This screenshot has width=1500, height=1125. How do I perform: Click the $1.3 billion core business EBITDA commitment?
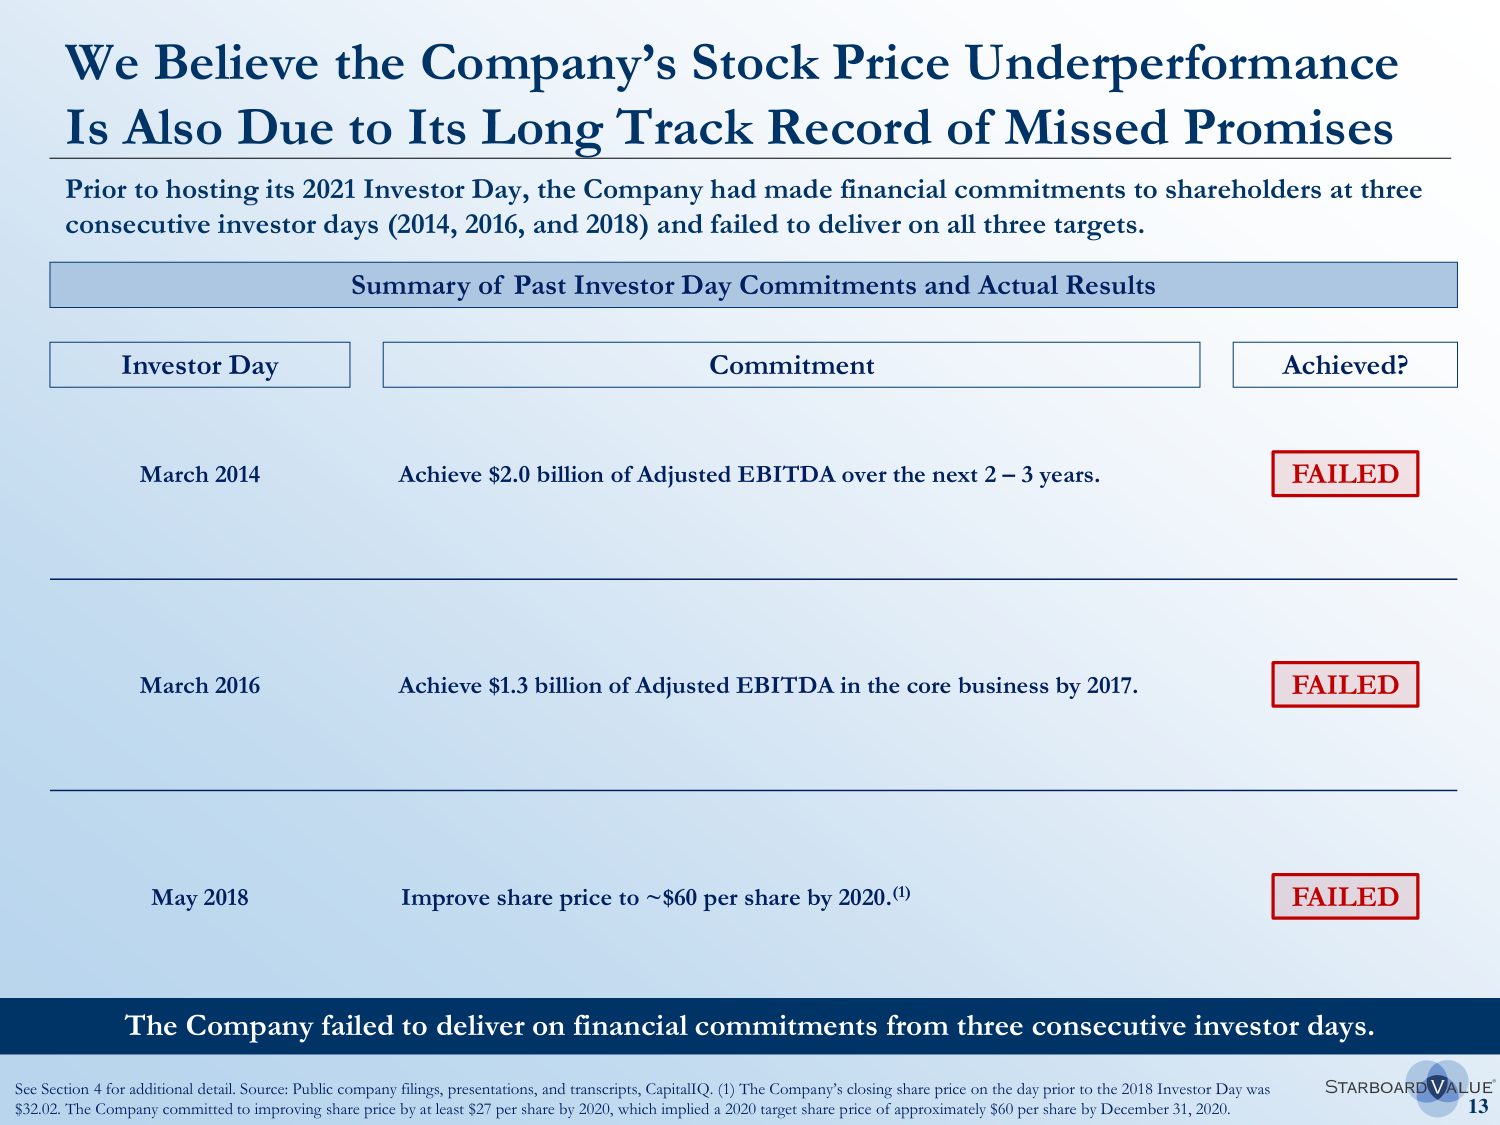coord(768,685)
